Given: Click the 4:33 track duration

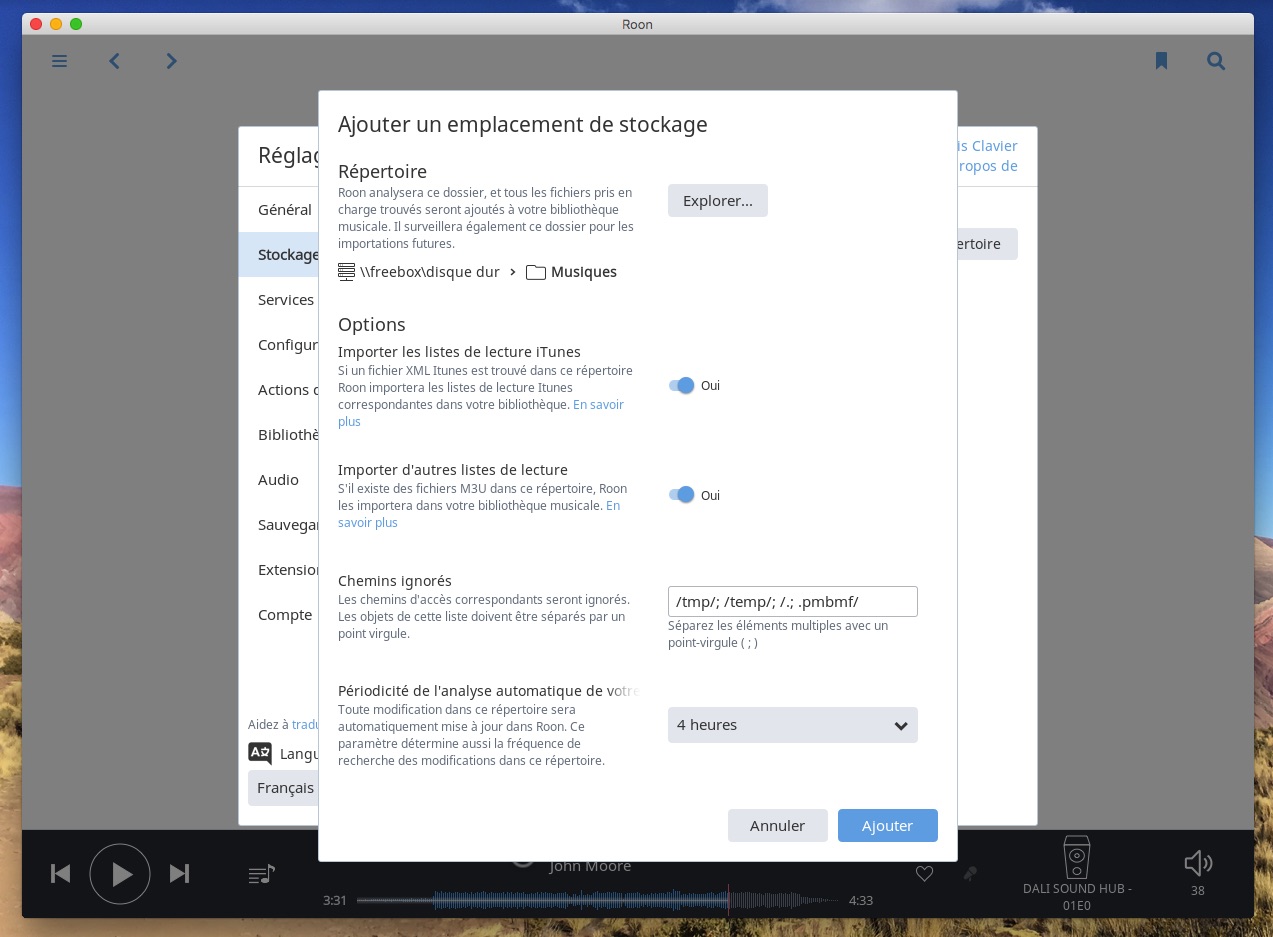Looking at the screenshot, I should (x=861, y=900).
